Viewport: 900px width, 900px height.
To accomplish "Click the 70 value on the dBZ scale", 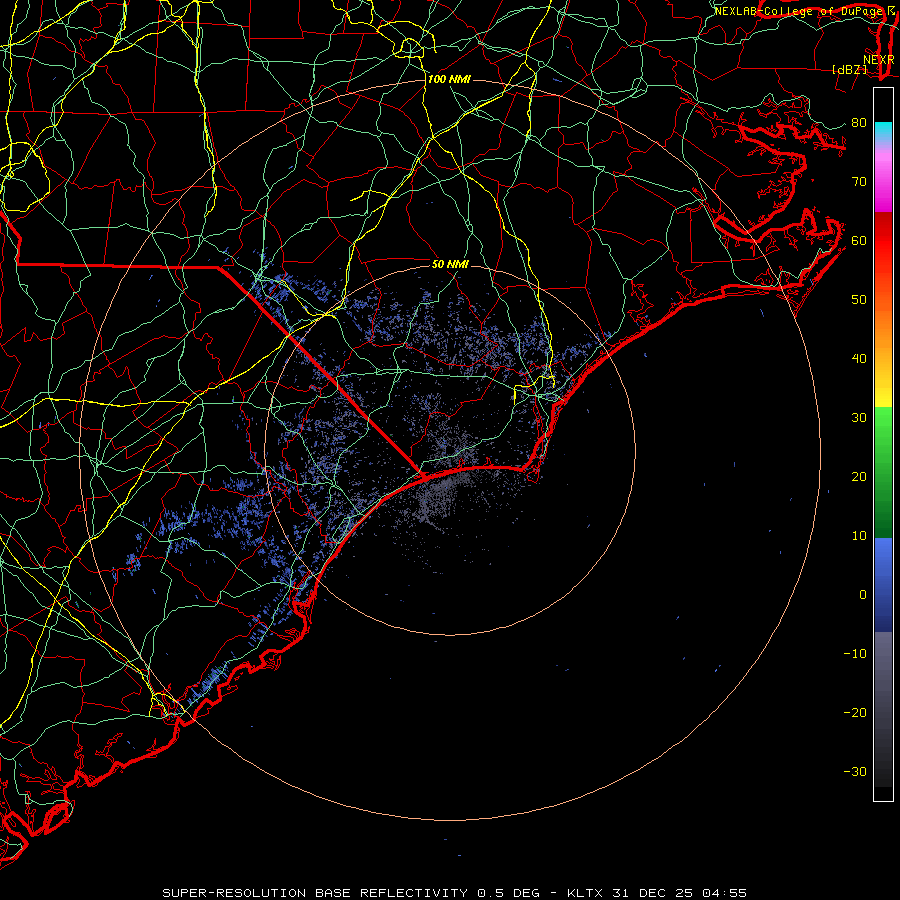I will click(x=859, y=182).
